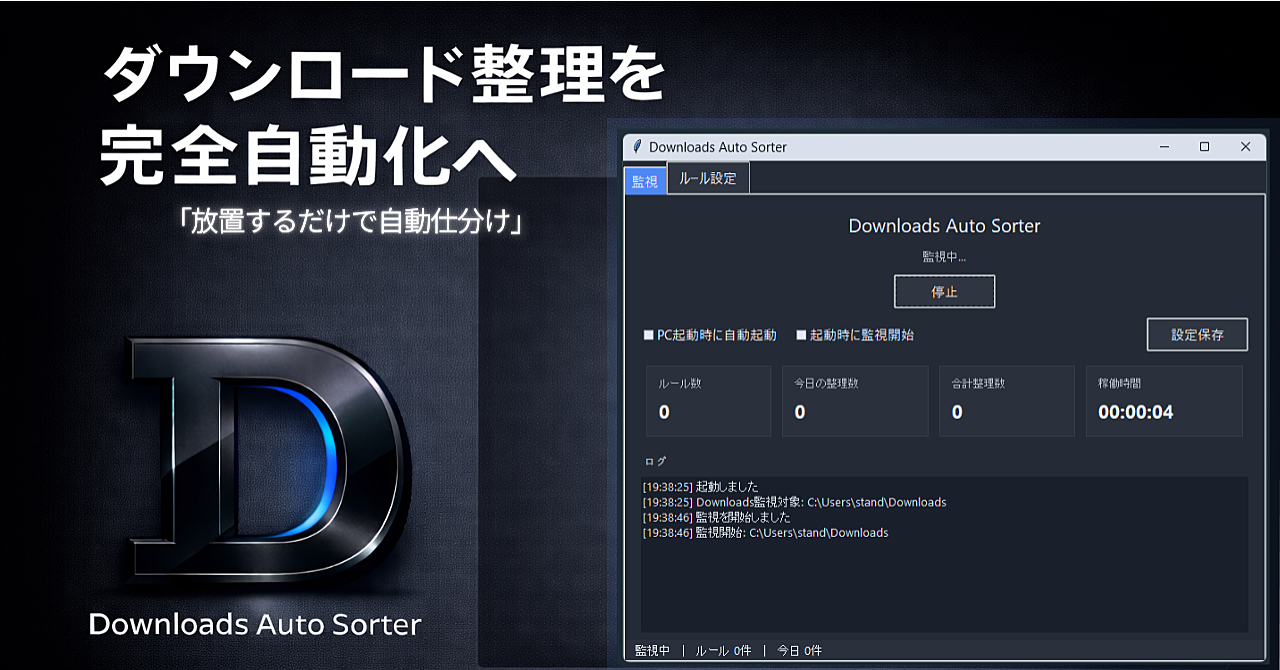Click the 設定保存 button
The width and height of the screenshot is (1280, 670).
tap(1197, 335)
